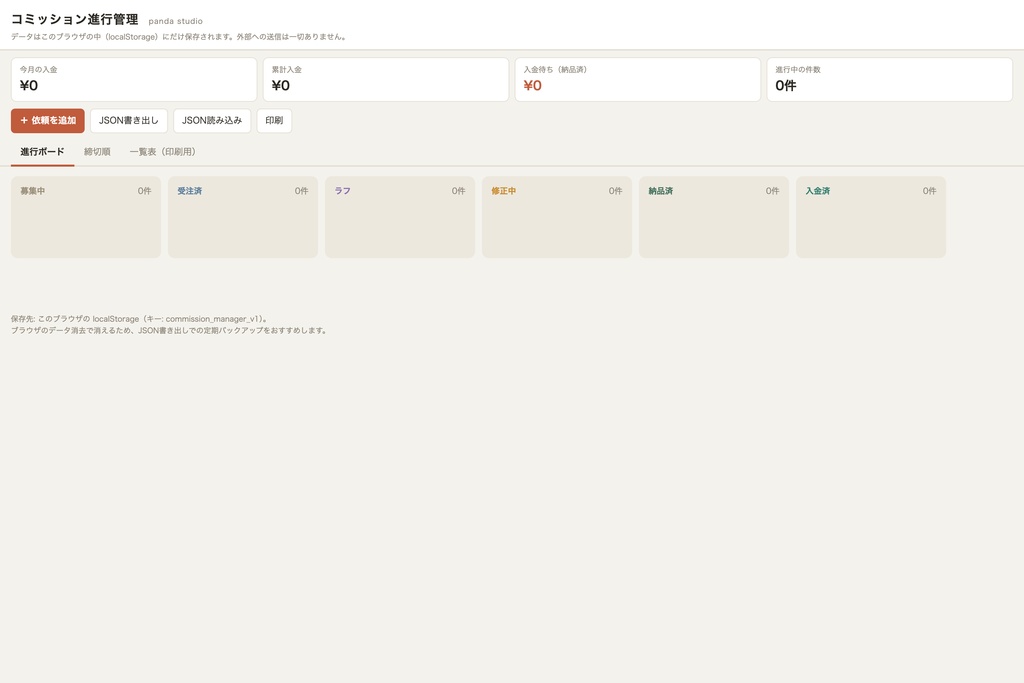Screen dimensions: 1024x683
Task: Click the 印刷 print button
Action: point(274,121)
